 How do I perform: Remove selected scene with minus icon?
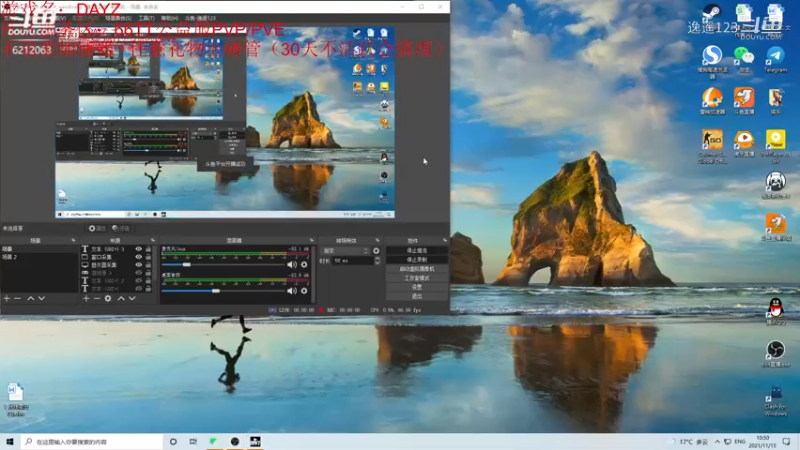[18, 298]
